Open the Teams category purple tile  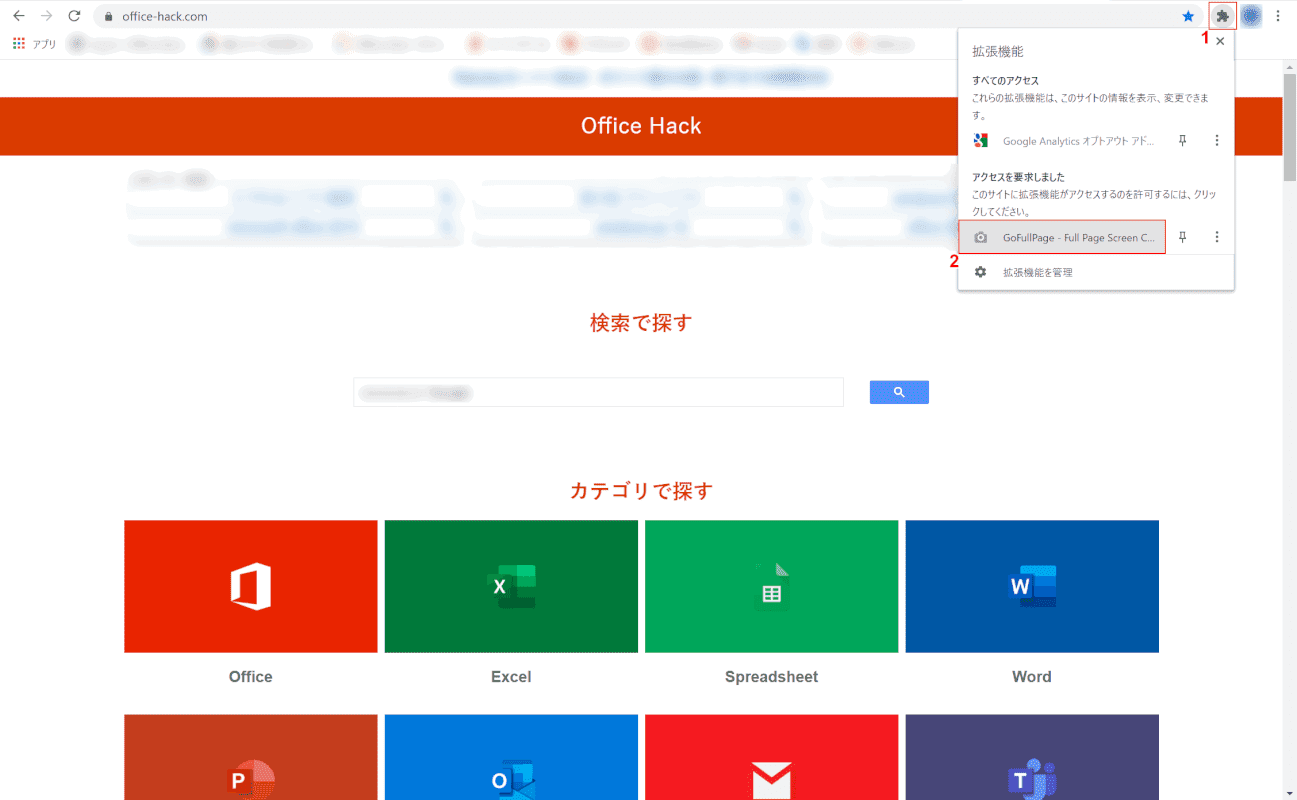[1032, 757]
